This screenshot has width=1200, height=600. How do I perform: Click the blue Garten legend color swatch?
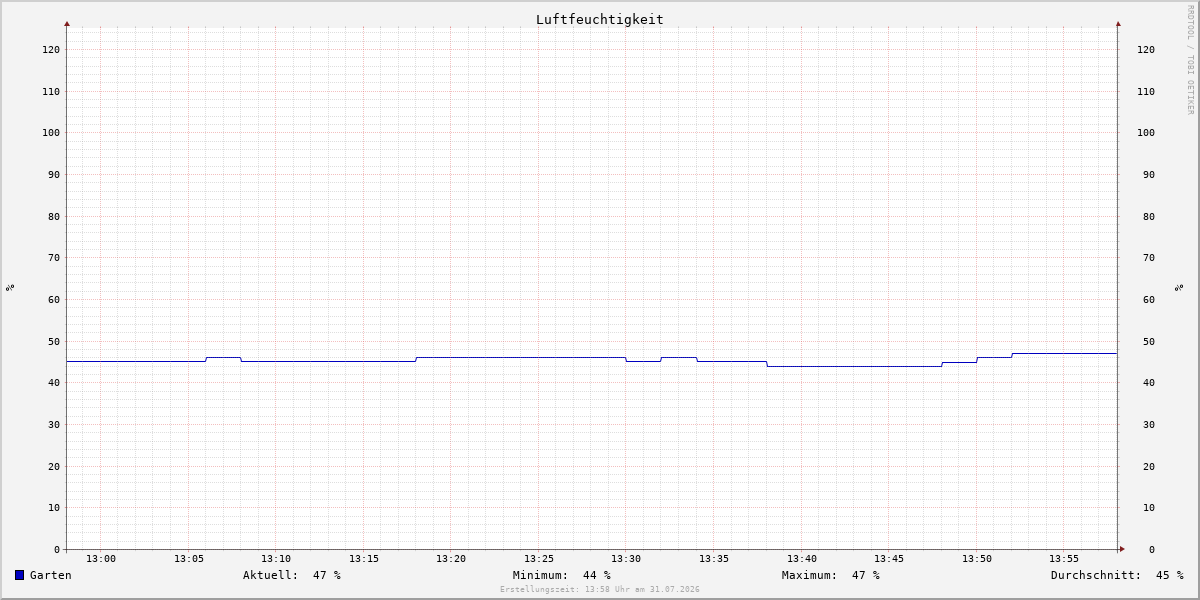(x=19, y=575)
